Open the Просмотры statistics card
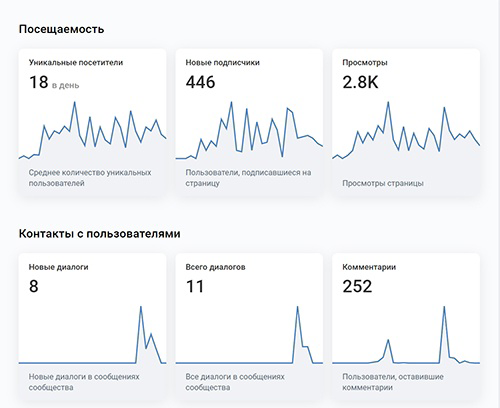Screen dimensions: 500x408 [x=406, y=122]
